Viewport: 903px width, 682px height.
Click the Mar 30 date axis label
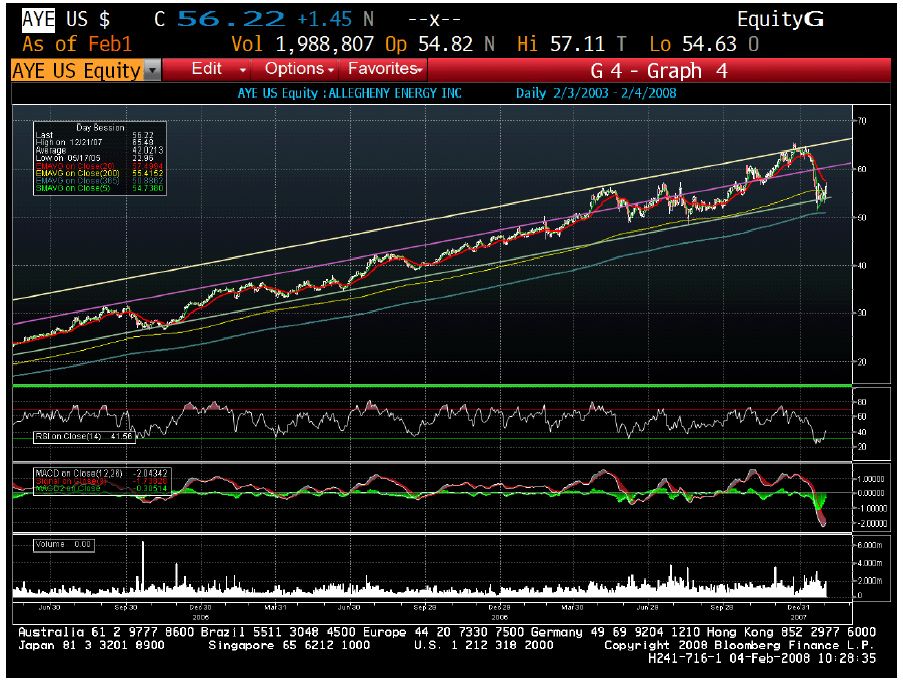coord(572,607)
